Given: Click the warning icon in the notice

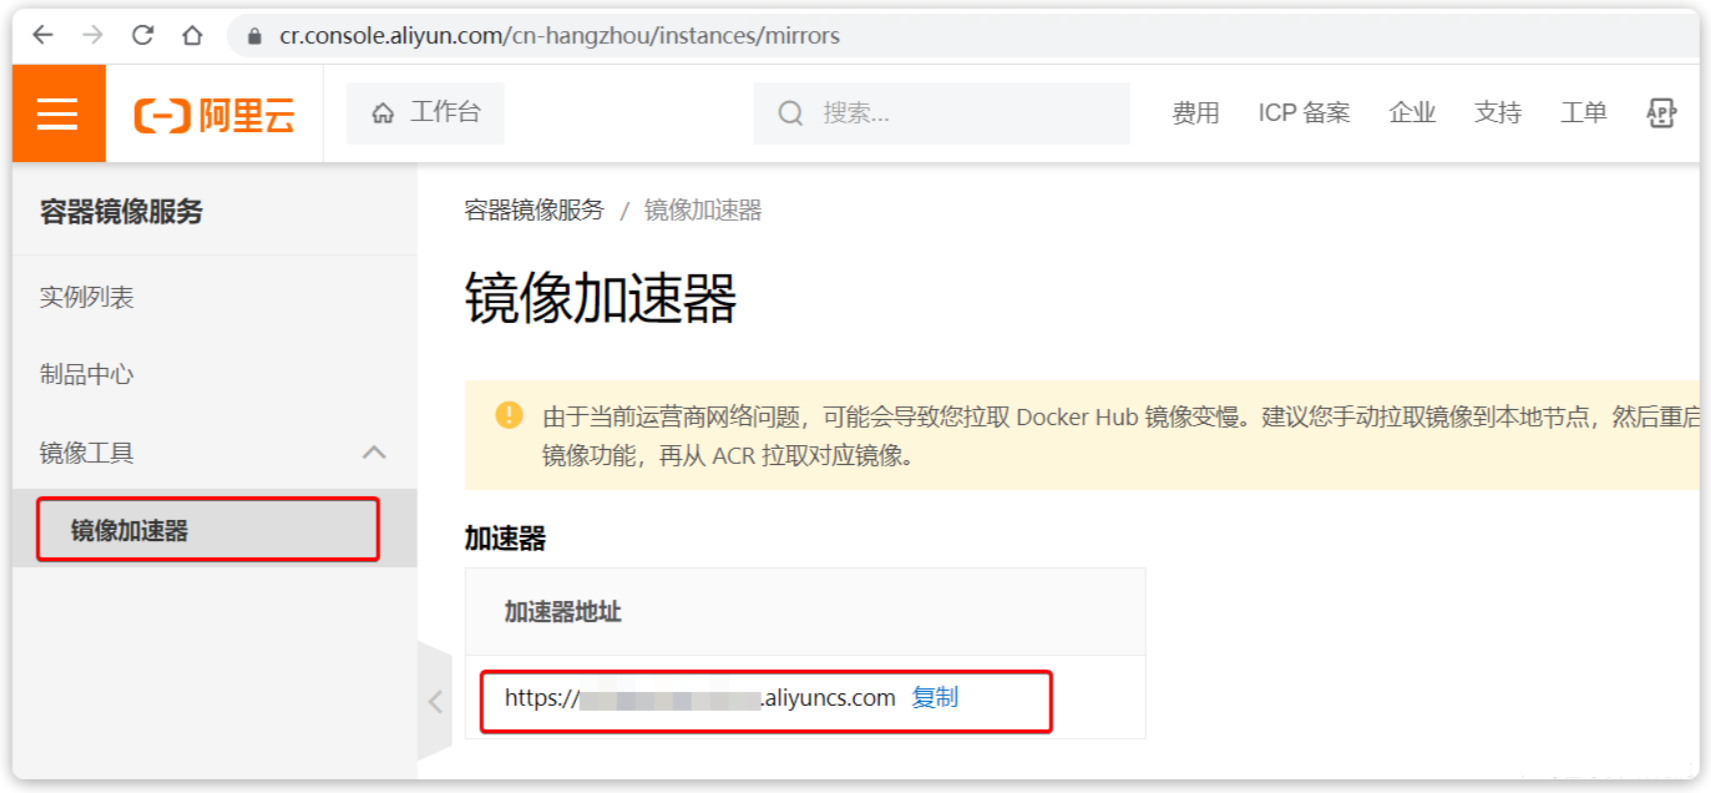Looking at the screenshot, I should click(509, 415).
